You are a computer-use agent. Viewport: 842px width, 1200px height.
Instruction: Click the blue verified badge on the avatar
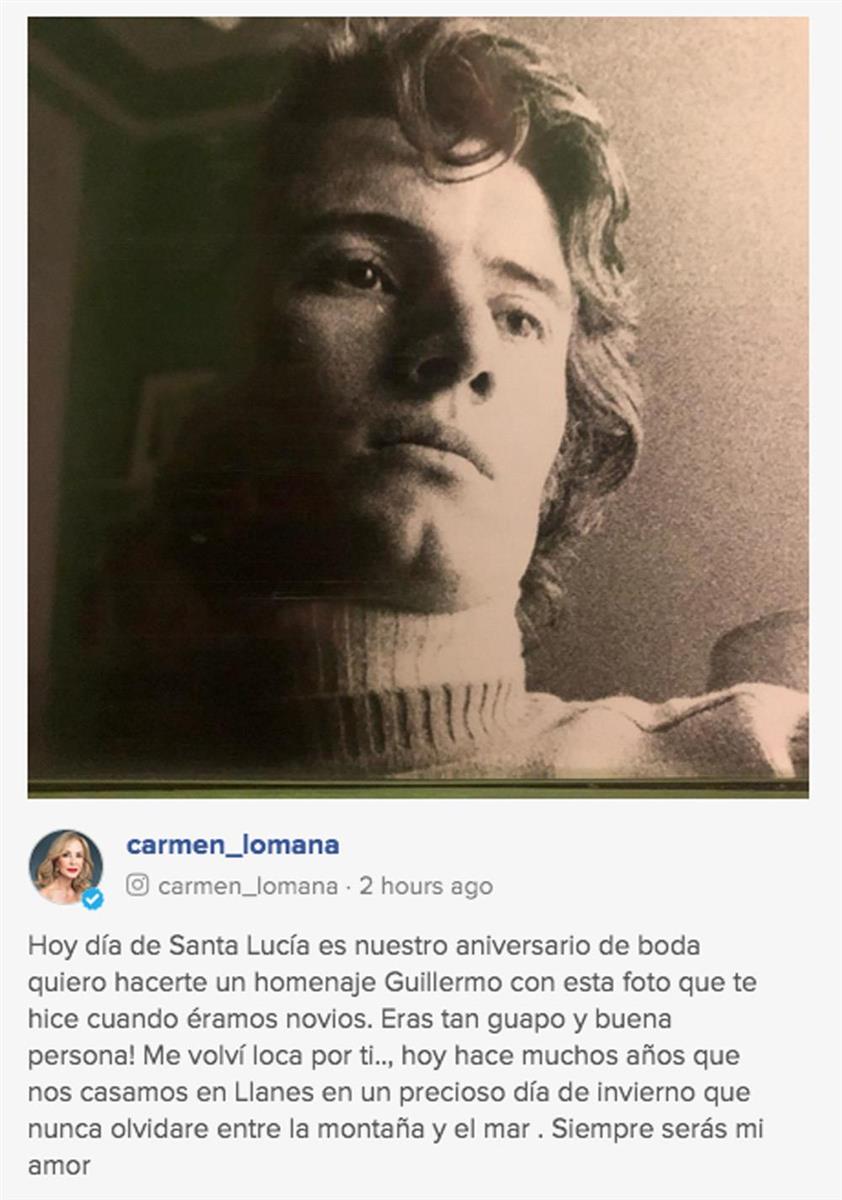93,898
